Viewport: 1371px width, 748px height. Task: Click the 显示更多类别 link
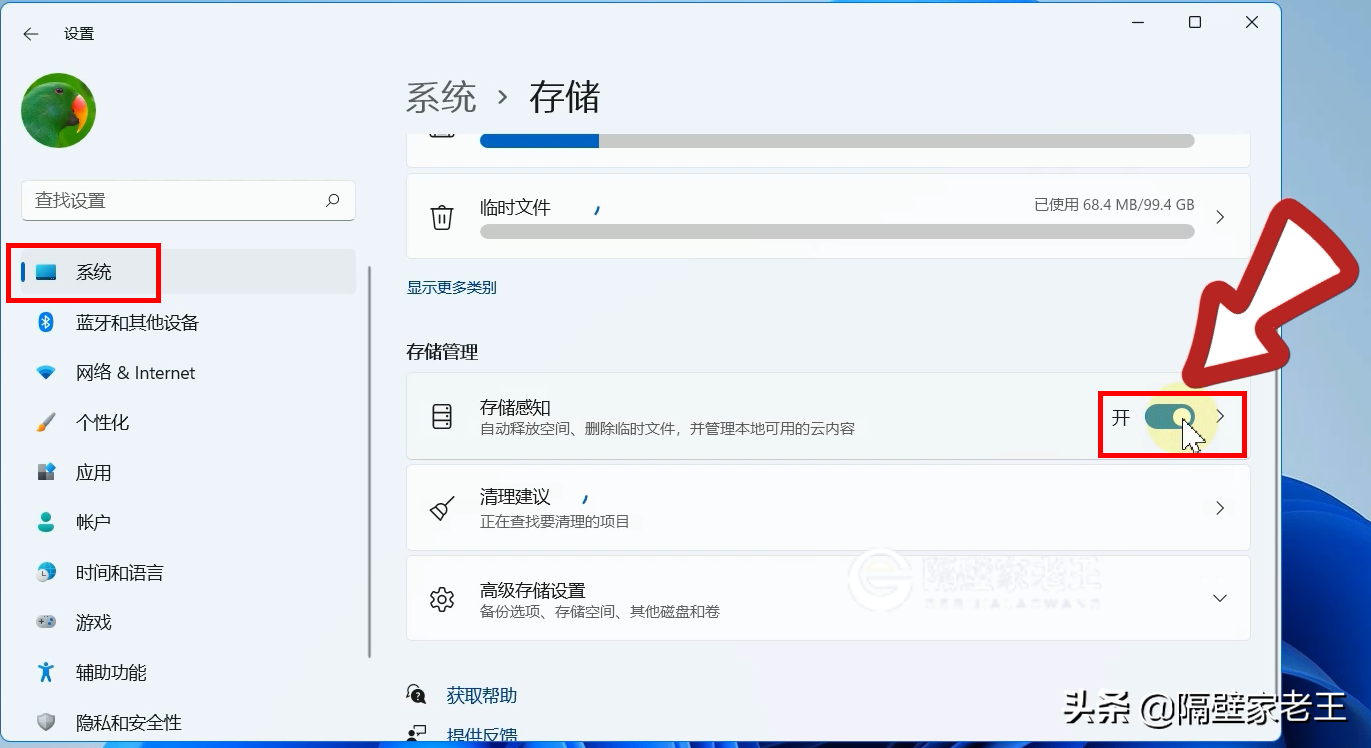[451, 287]
